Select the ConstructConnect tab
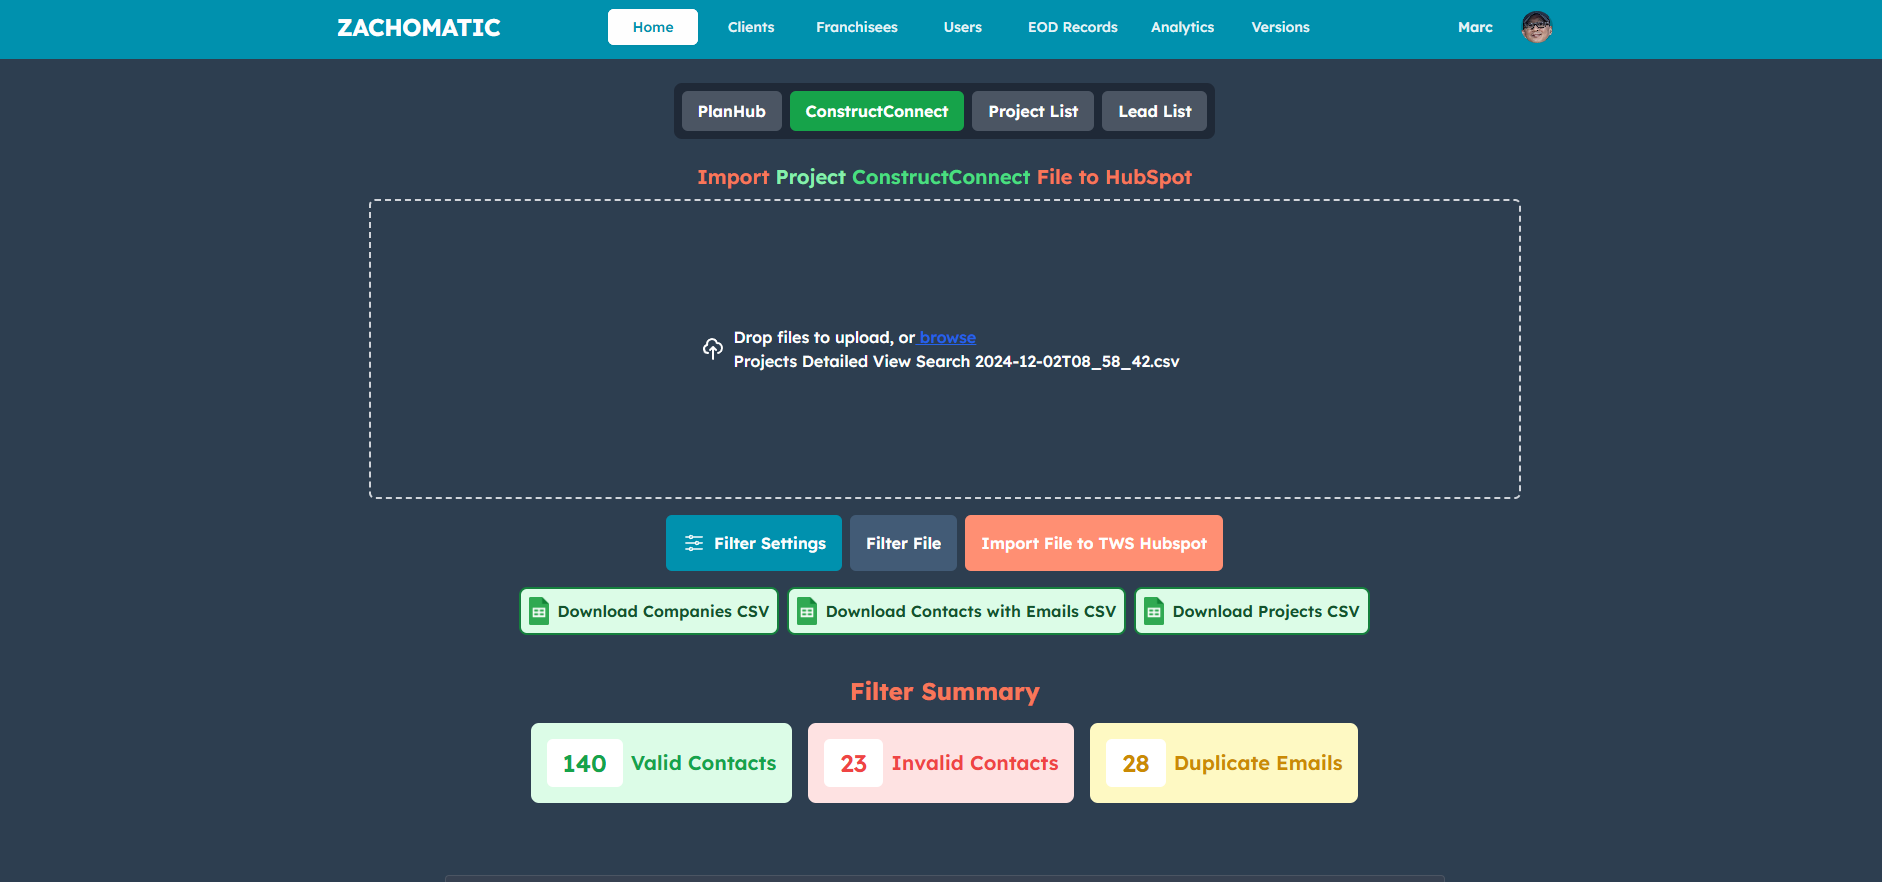 point(876,111)
